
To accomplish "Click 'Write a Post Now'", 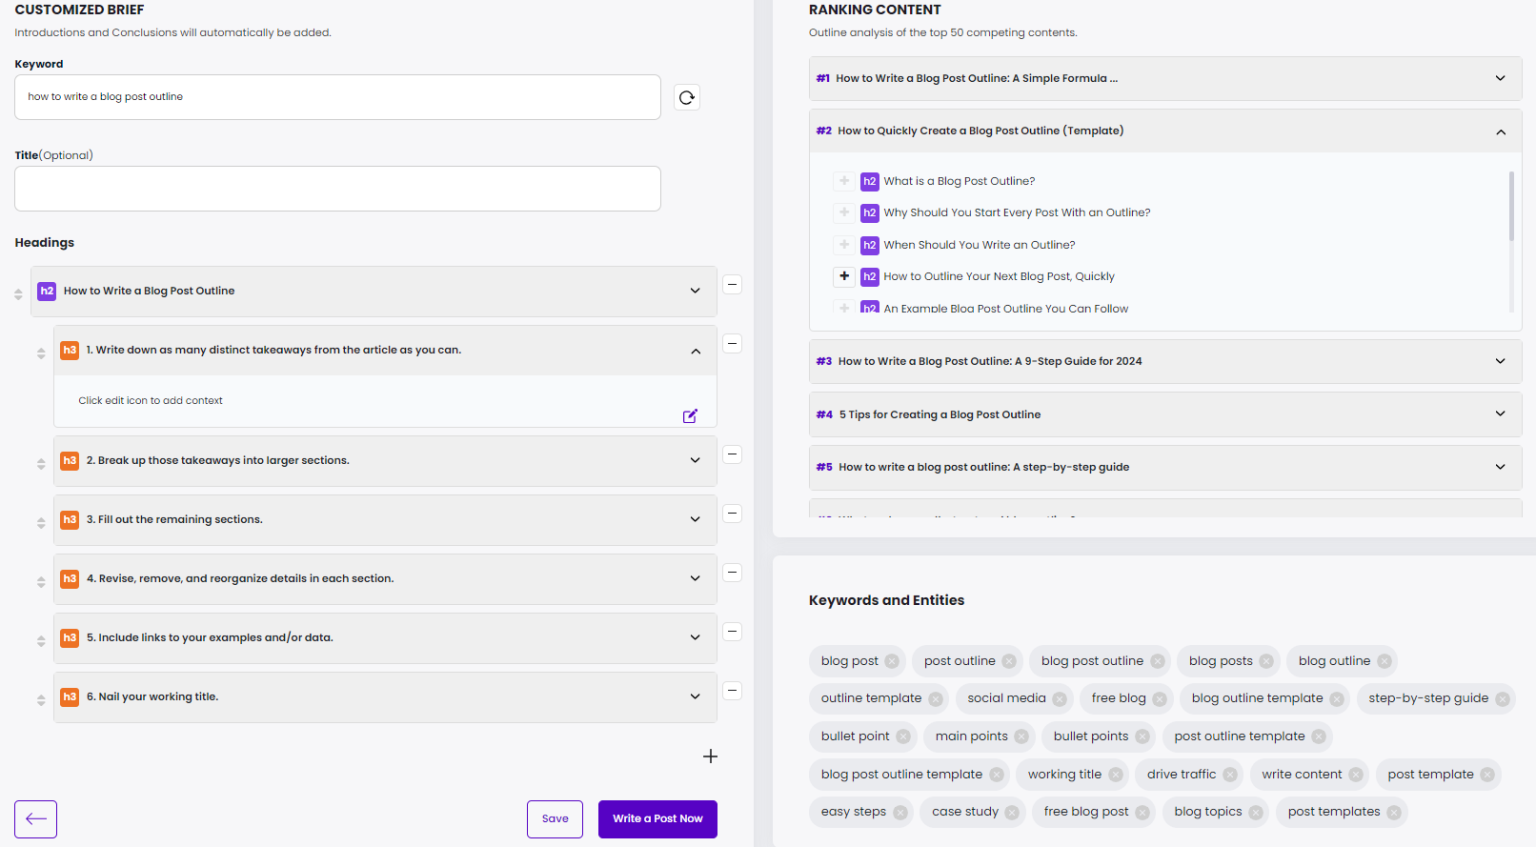I will pos(657,818).
